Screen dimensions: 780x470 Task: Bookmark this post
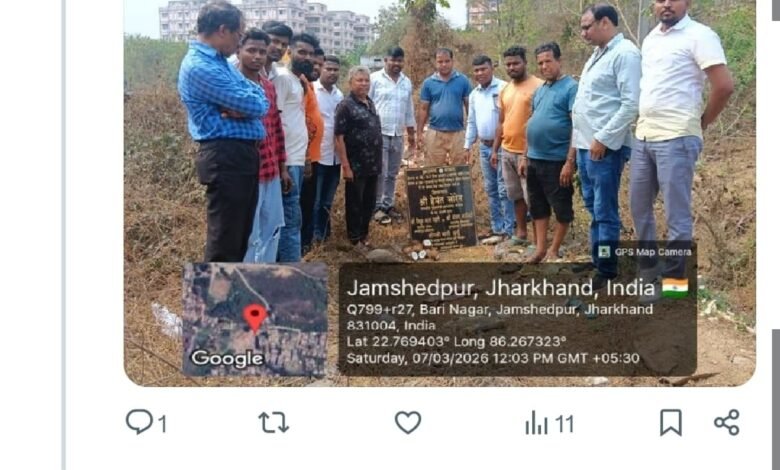pyautogui.click(x=671, y=423)
